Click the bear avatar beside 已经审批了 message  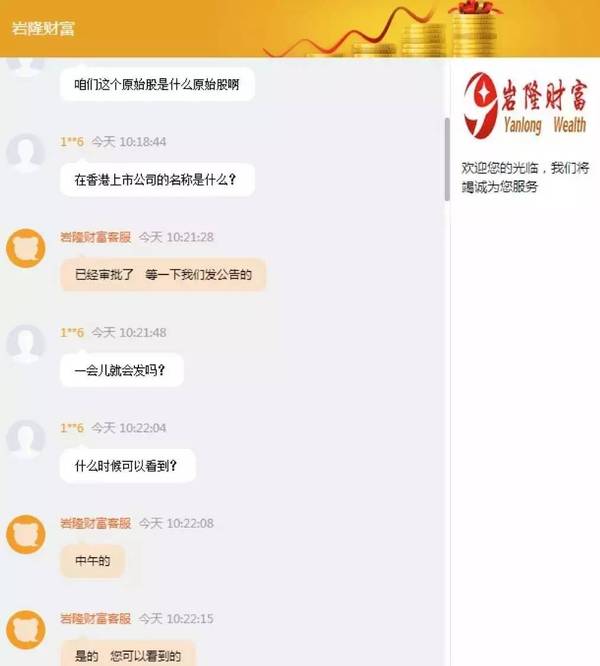pyautogui.click(x=25, y=248)
